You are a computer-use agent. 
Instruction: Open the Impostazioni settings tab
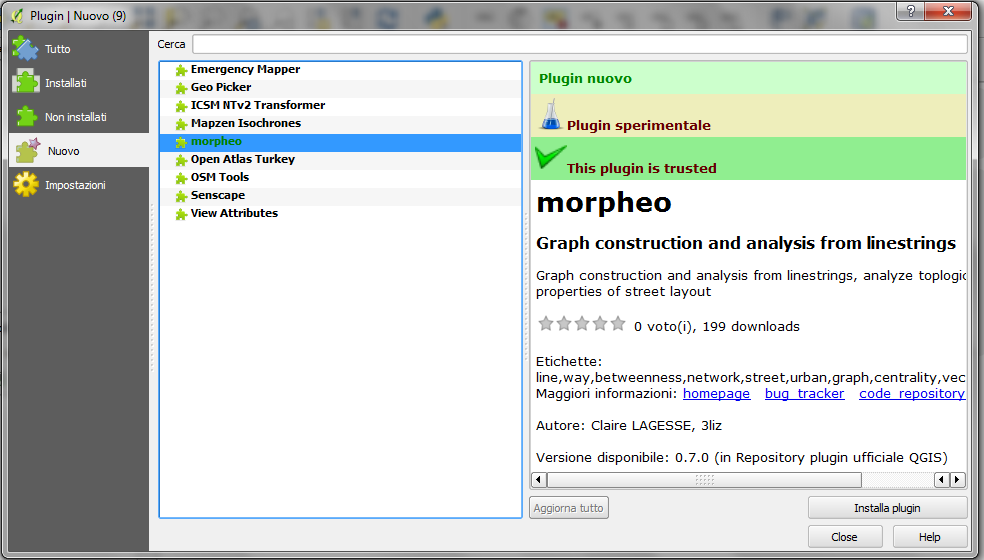(x=78, y=185)
